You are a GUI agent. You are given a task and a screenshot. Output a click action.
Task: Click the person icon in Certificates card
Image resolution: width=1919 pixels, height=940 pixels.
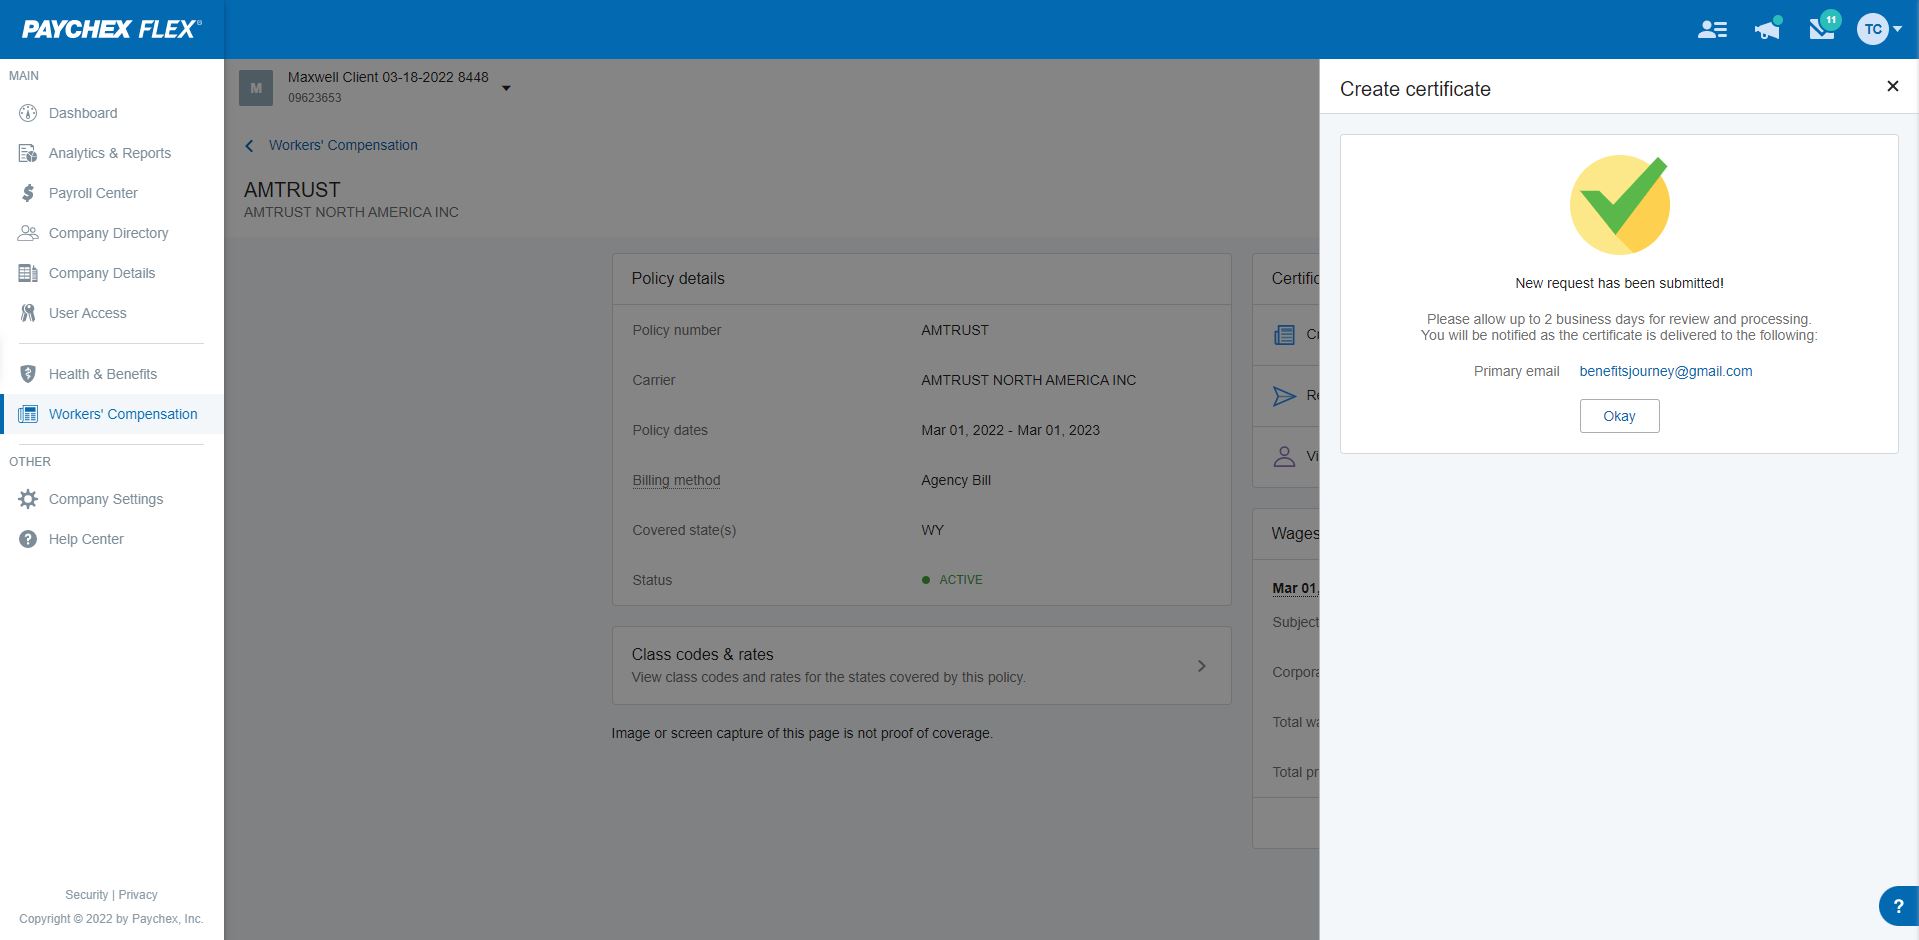[1284, 456]
